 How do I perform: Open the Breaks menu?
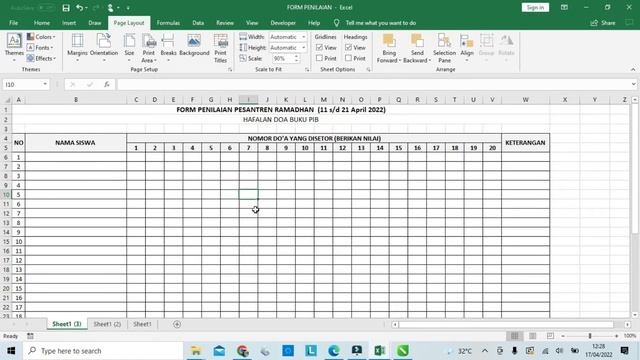[x=168, y=48]
